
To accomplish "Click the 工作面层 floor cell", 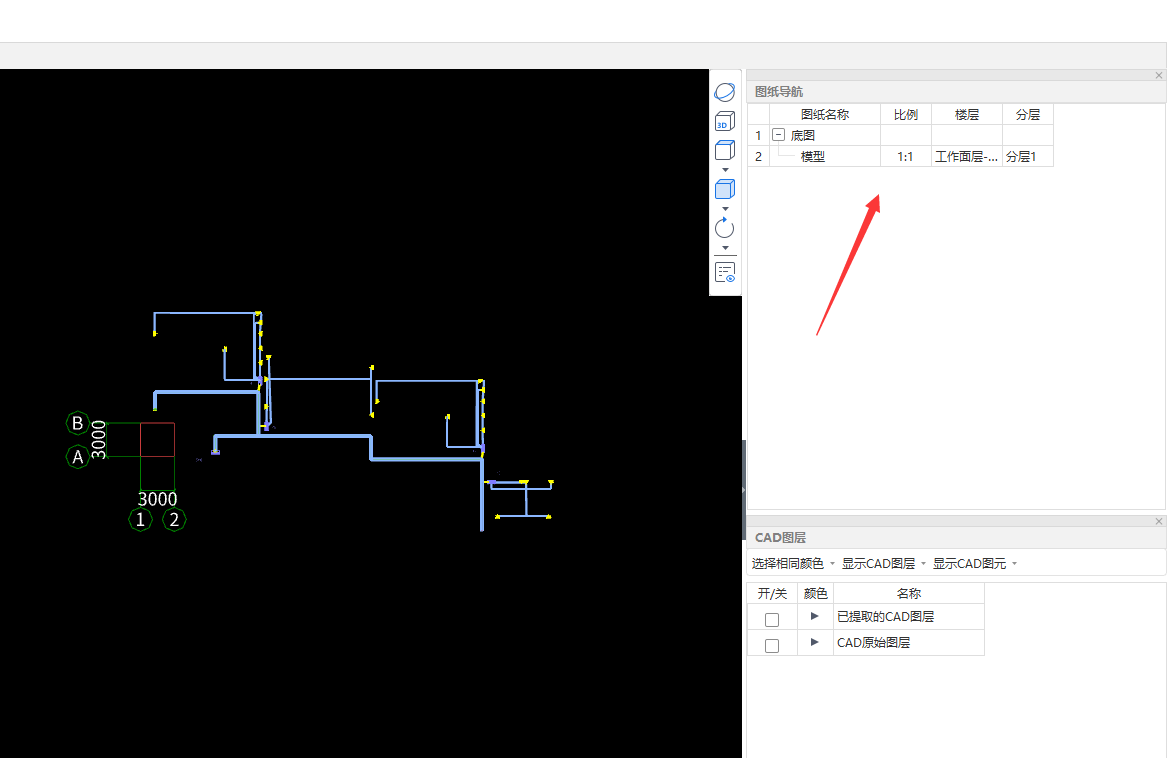I will 966,156.
